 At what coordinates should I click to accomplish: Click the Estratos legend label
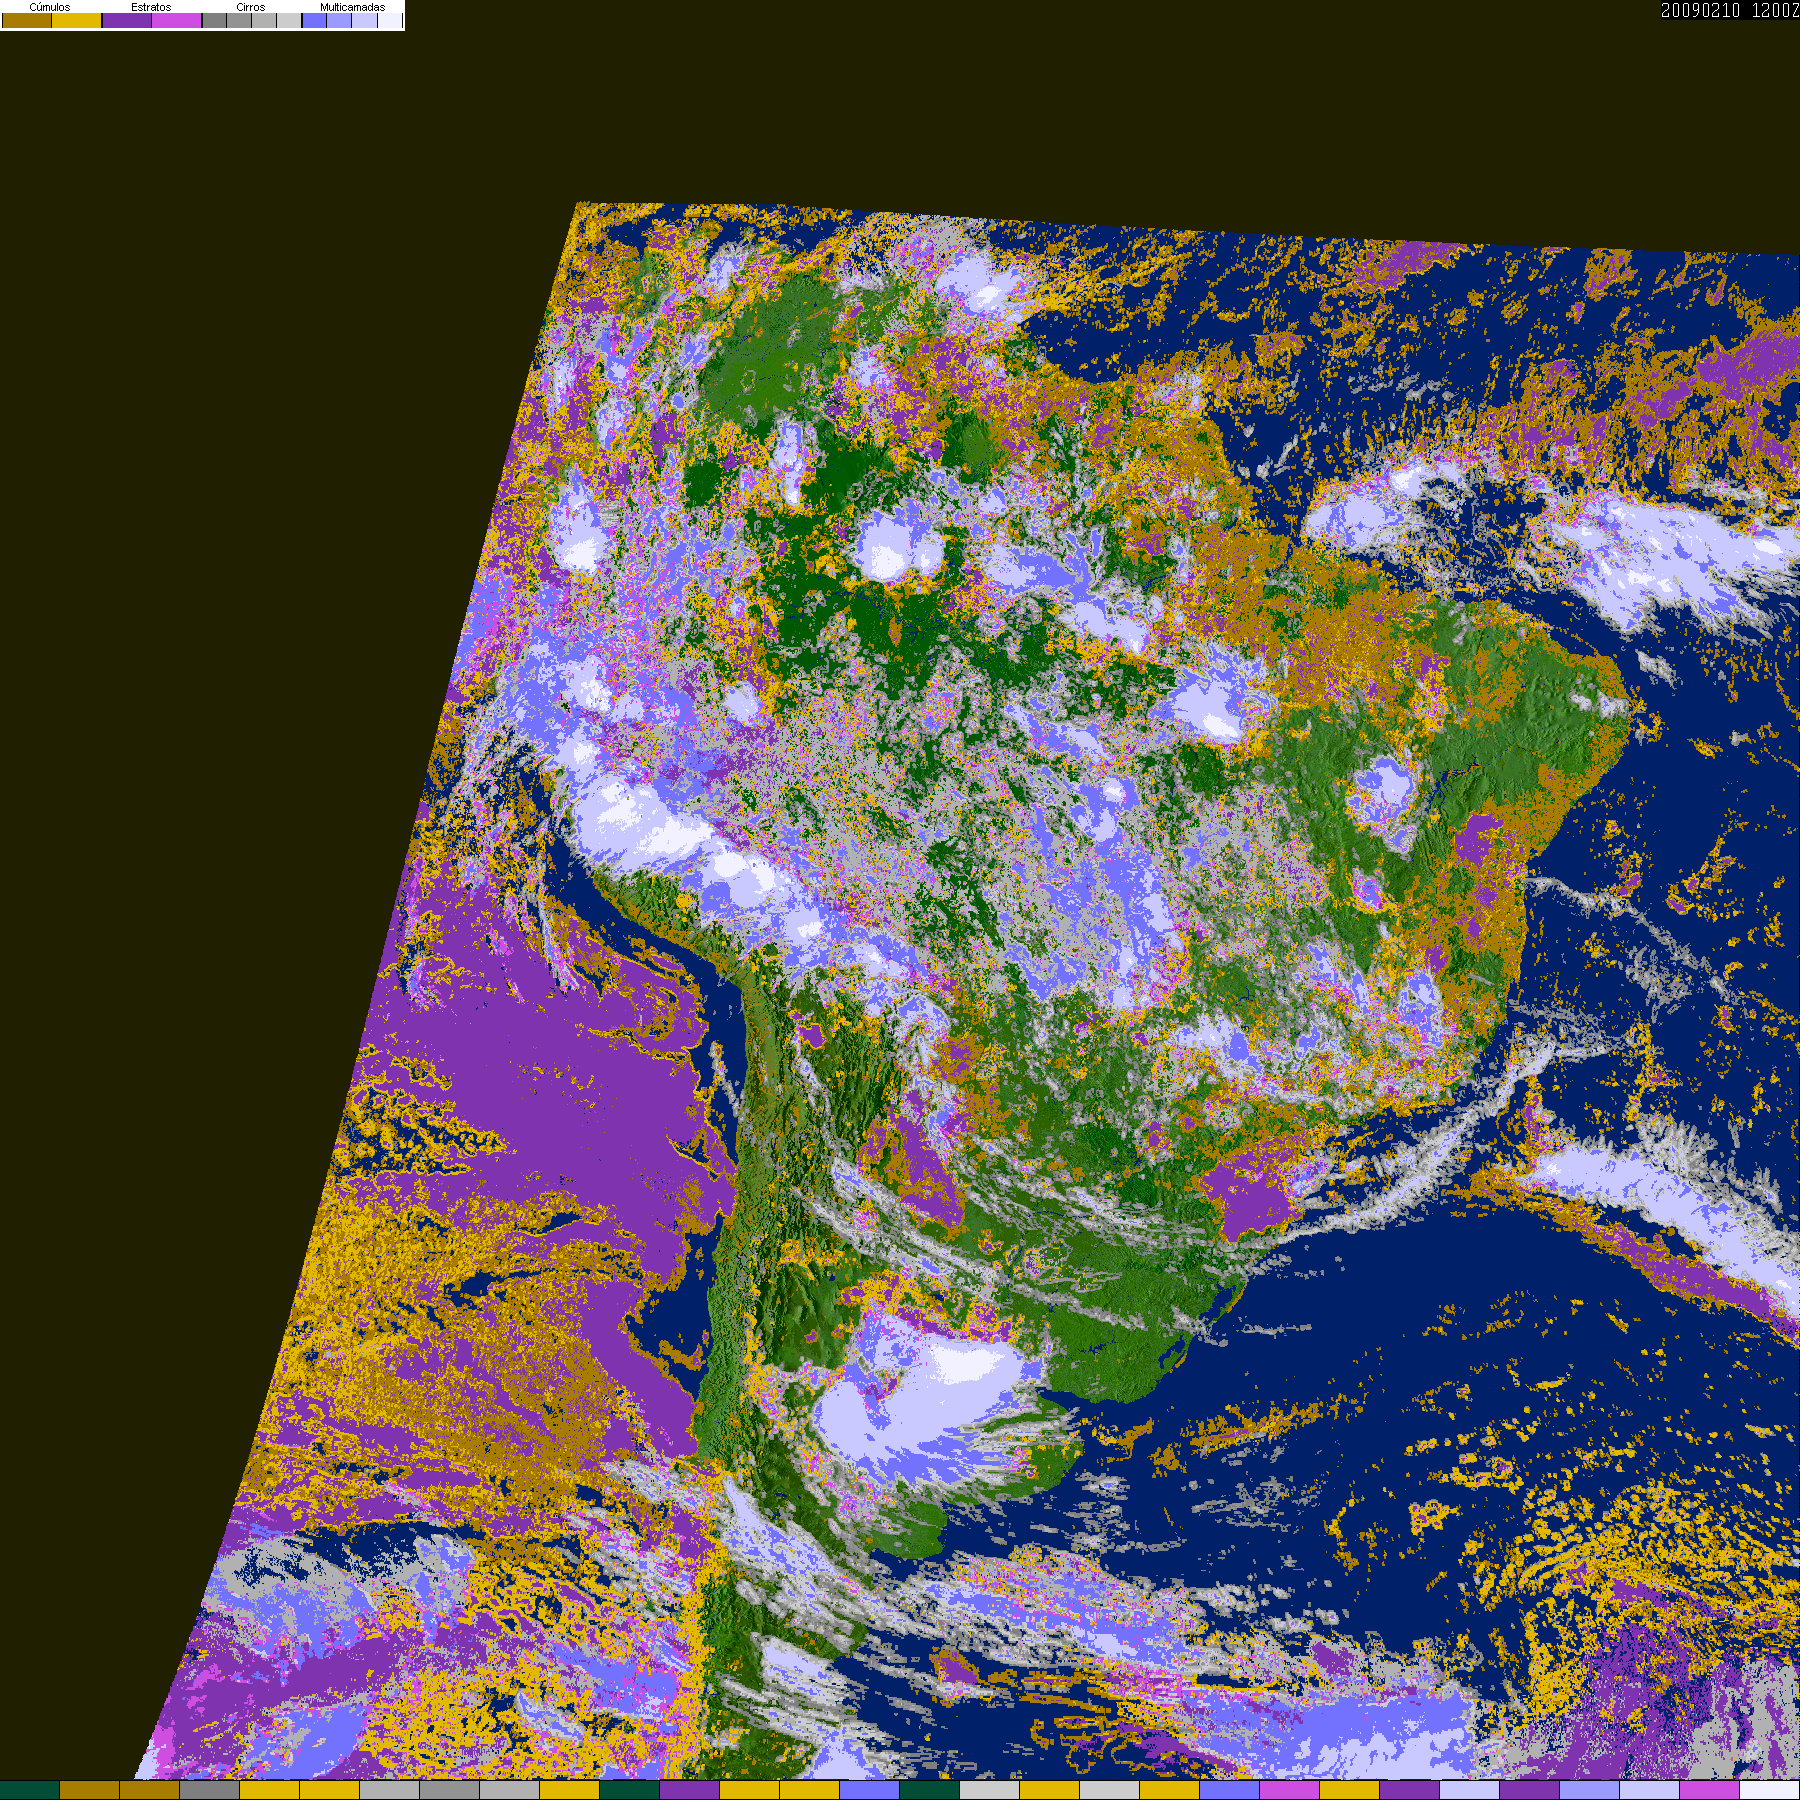(x=151, y=7)
